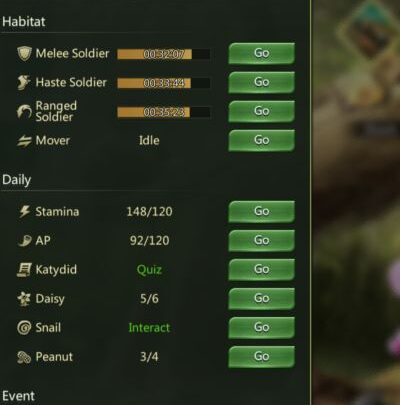Click the Ranged Soldier progress timer bar
The height and width of the screenshot is (405, 400).
[x=164, y=112]
